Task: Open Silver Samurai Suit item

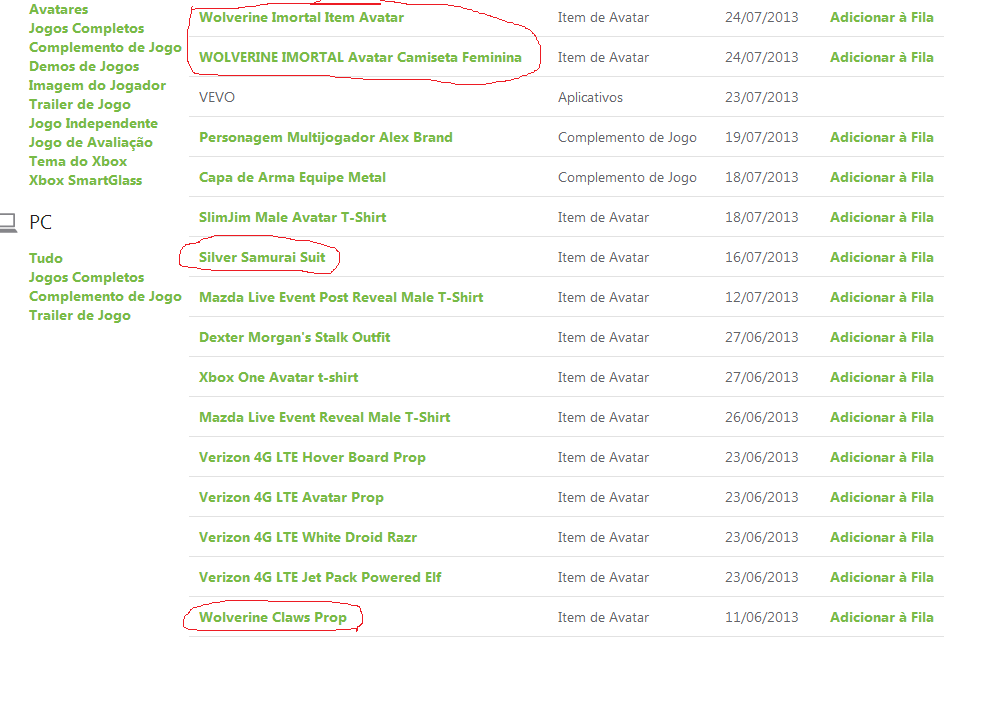Action: click(x=262, y=257)
